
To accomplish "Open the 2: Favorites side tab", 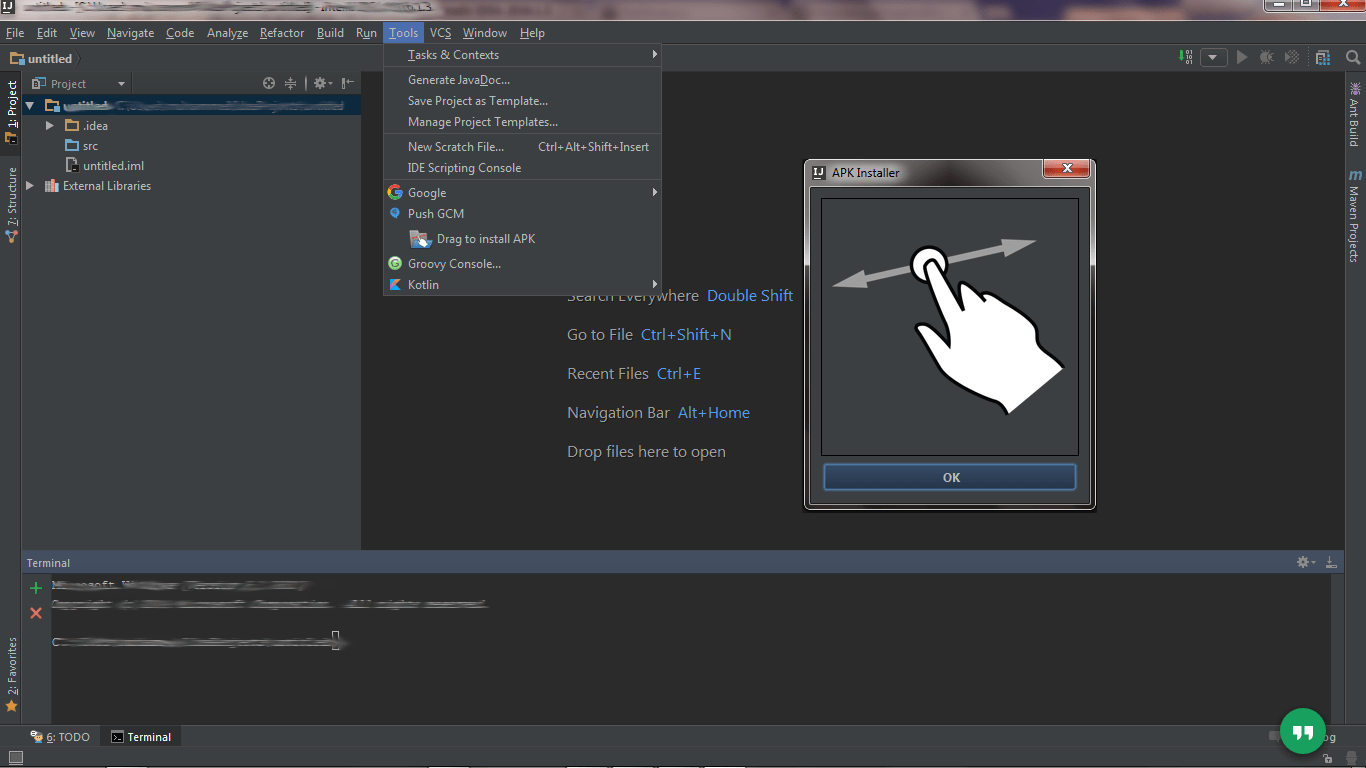I will (11, 674).
